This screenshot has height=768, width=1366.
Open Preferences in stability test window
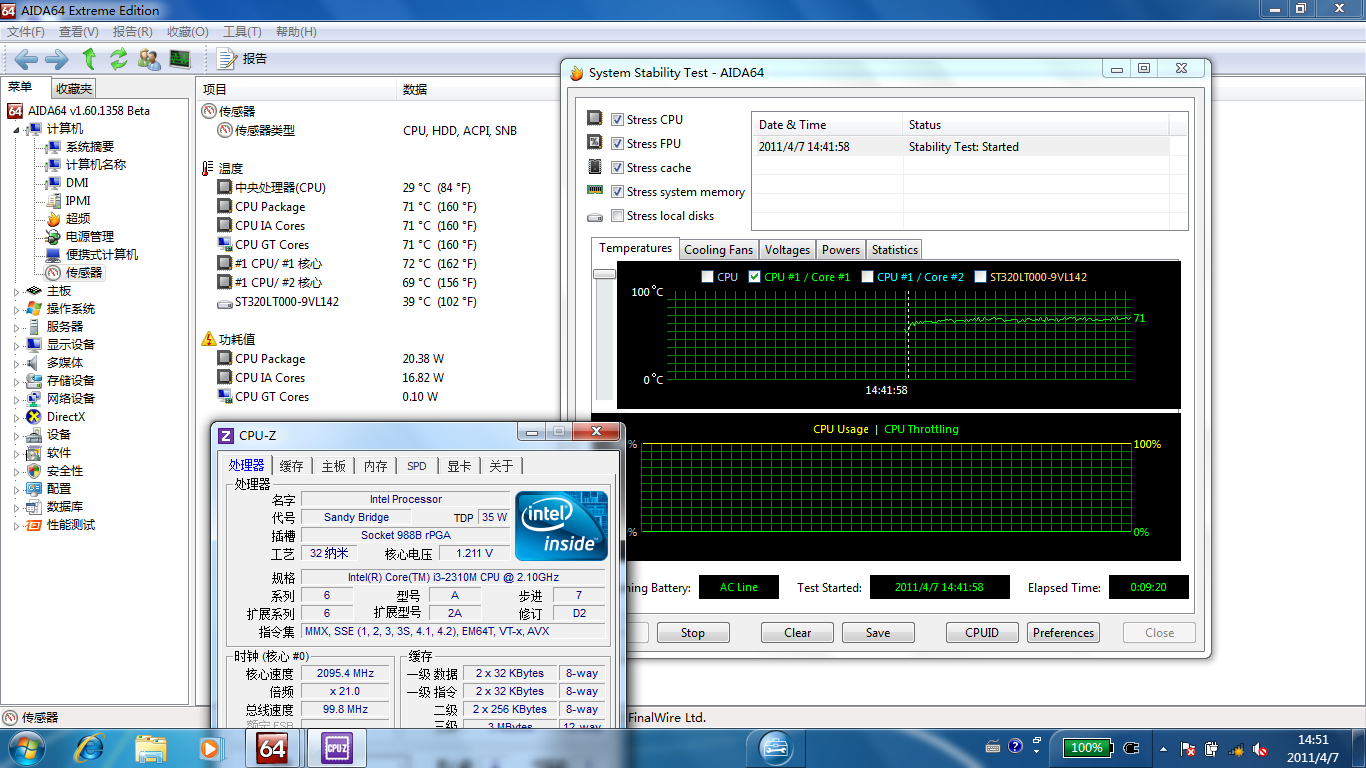click(1063, 633)
